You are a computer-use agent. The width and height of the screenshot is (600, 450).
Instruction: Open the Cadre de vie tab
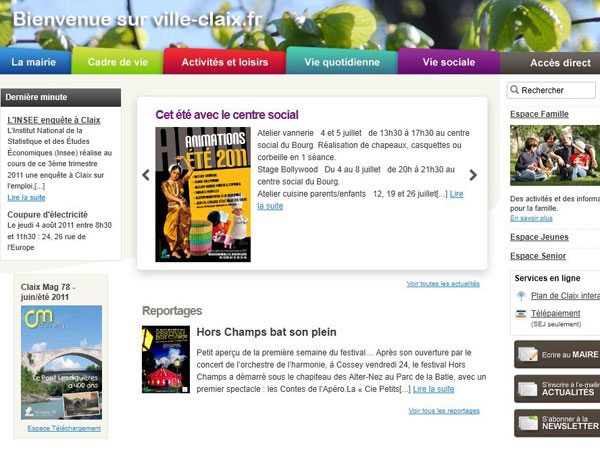(117, 62)
